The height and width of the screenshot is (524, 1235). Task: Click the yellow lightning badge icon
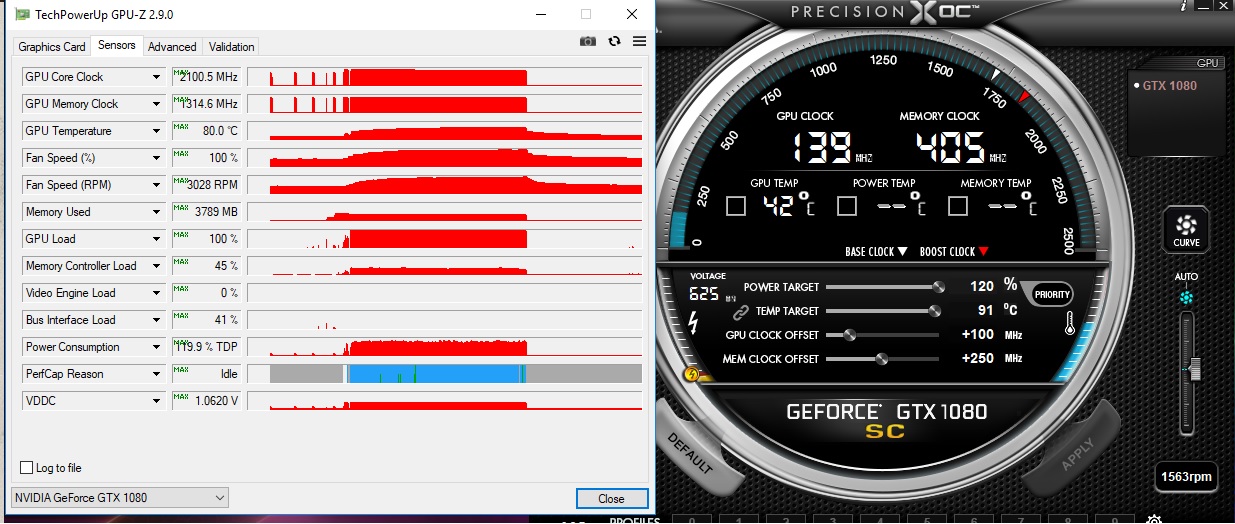click(690, 375)
